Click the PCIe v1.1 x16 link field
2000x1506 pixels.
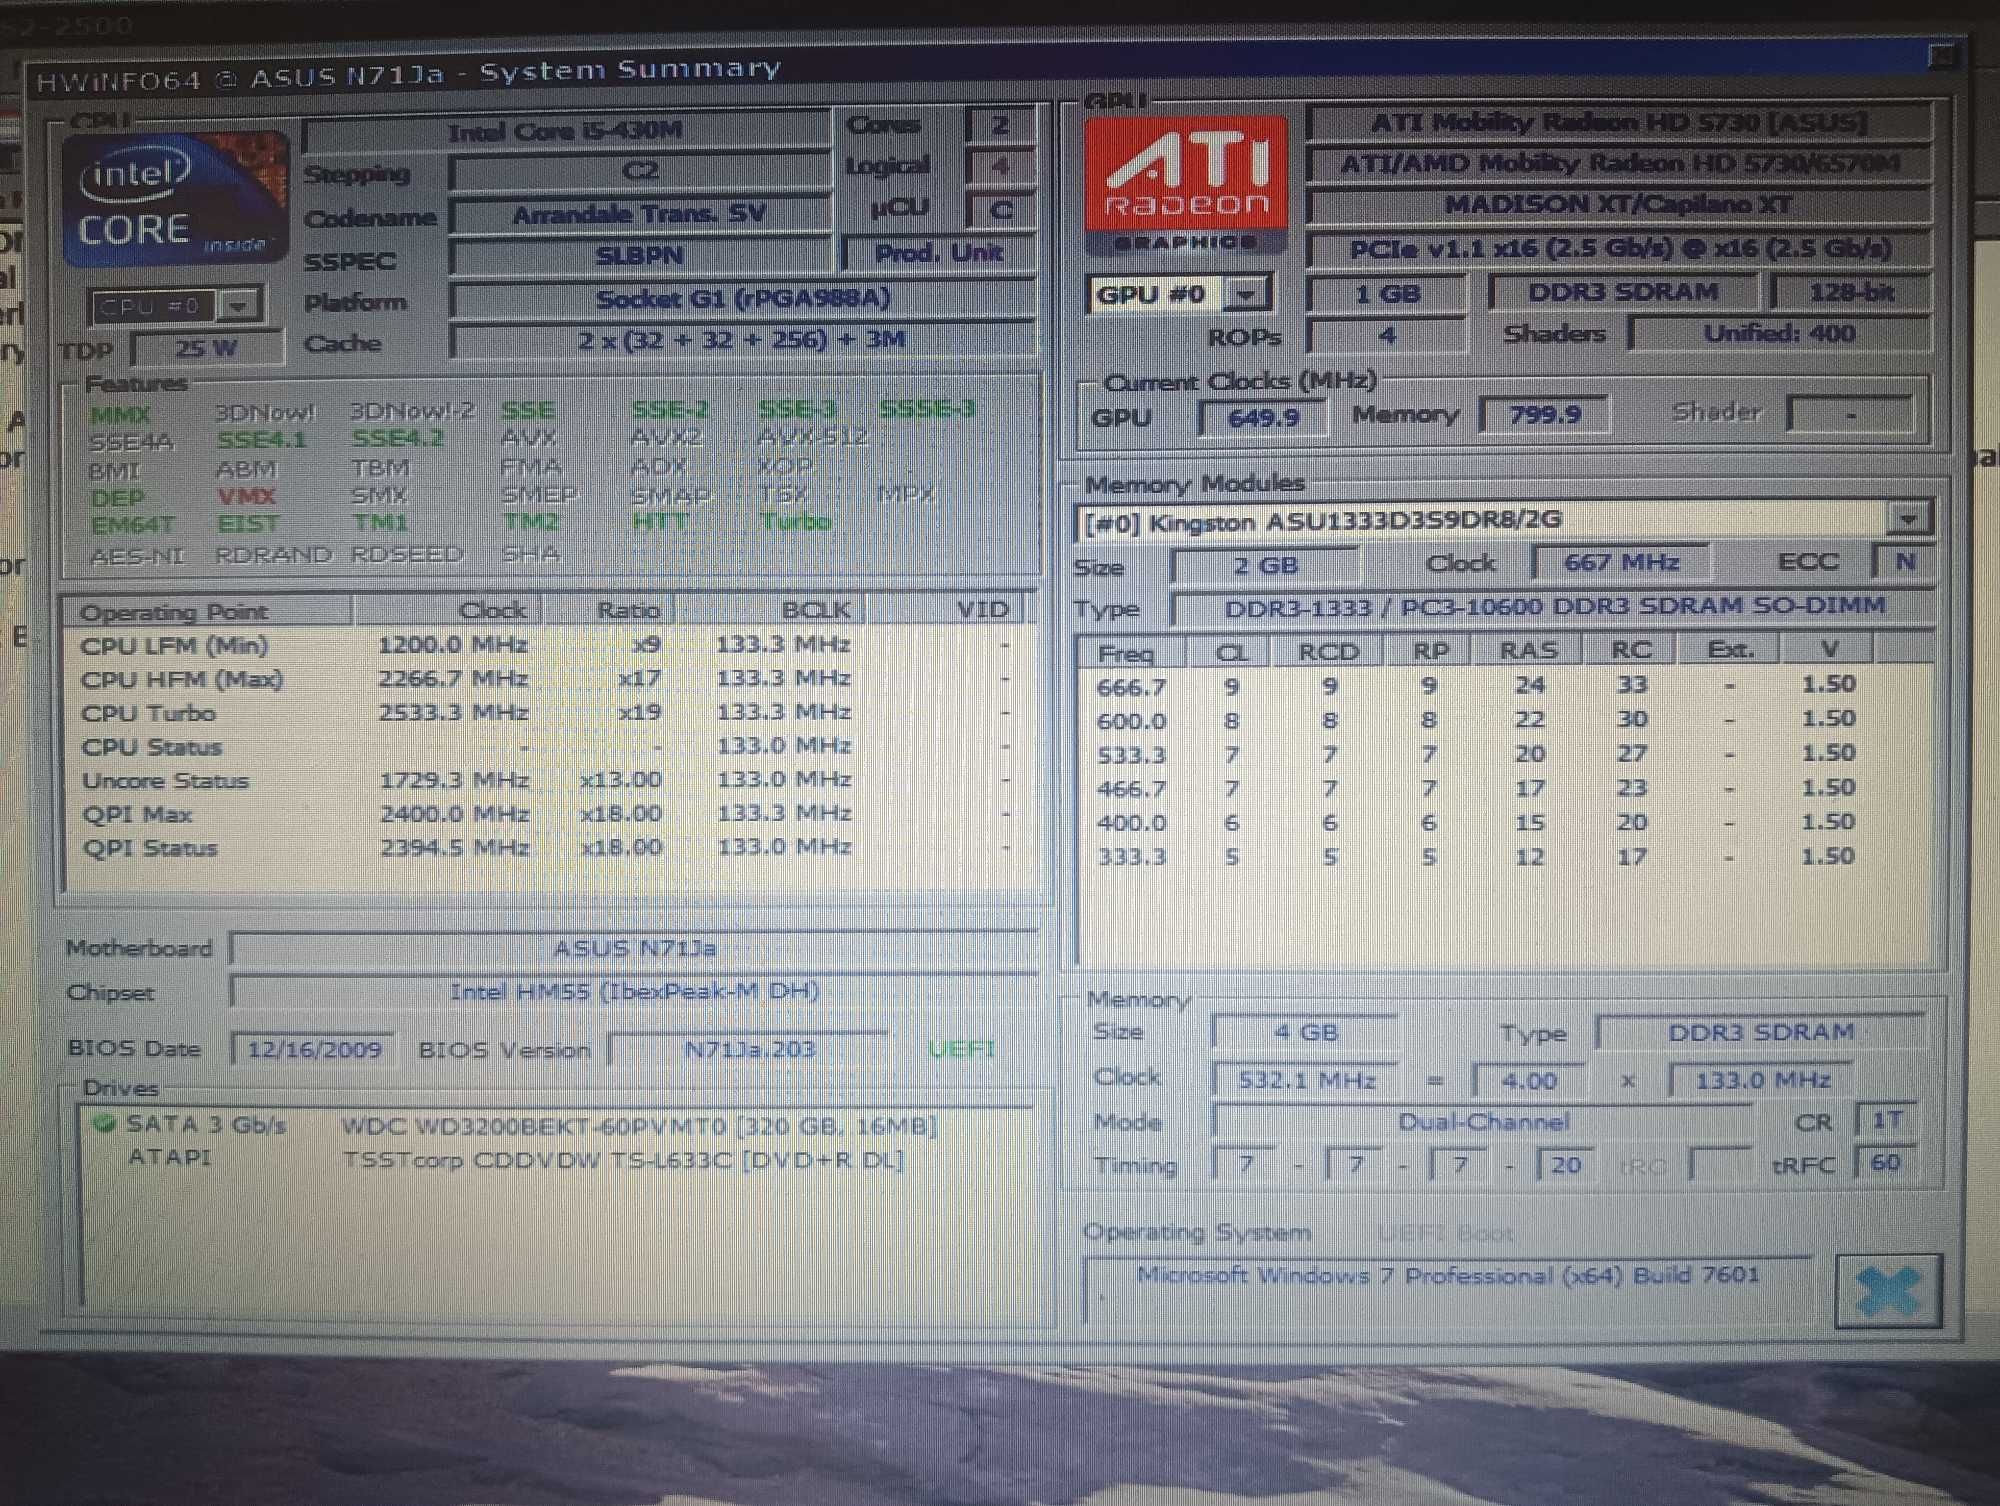[x=1619, y=248]
